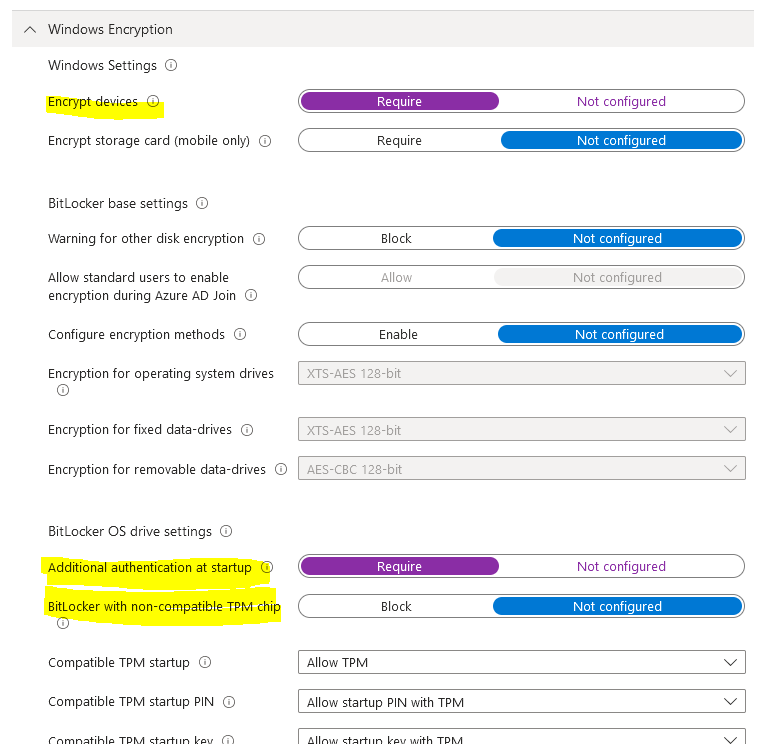
Task: Open the Compatible TPM startup PIN dropdown
Action: tap(521, 702)
